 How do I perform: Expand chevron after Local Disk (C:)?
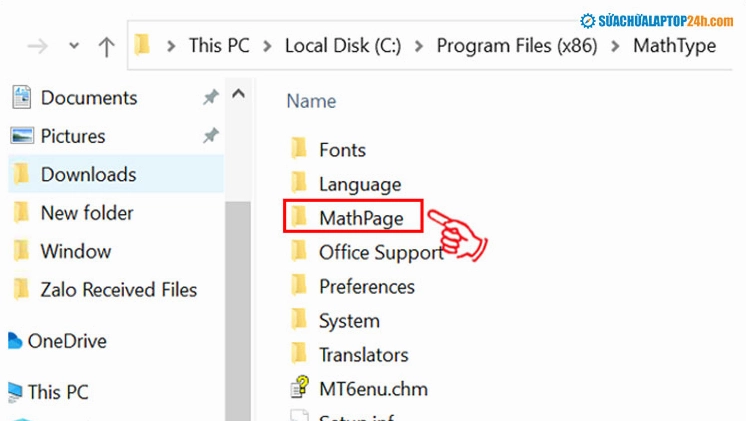tap(419, 46)
